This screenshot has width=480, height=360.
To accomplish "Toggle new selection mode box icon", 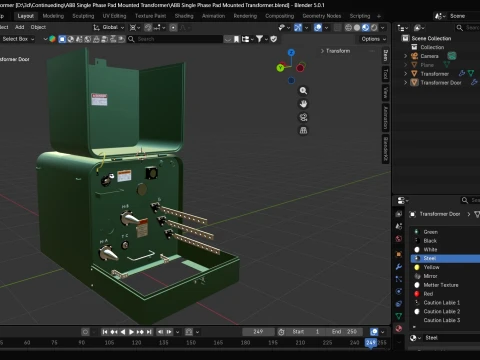I will coord(62,39).
